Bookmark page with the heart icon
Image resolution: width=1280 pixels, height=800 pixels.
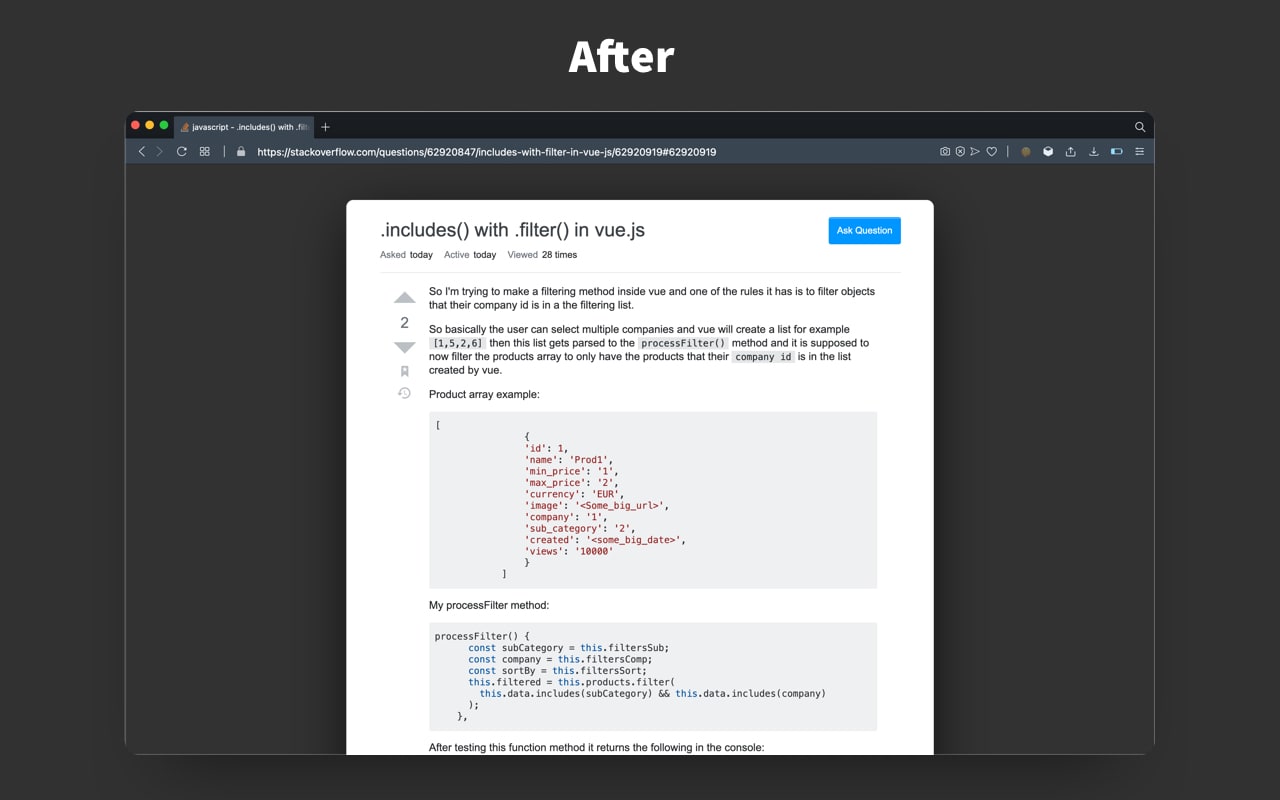point(992,152)
